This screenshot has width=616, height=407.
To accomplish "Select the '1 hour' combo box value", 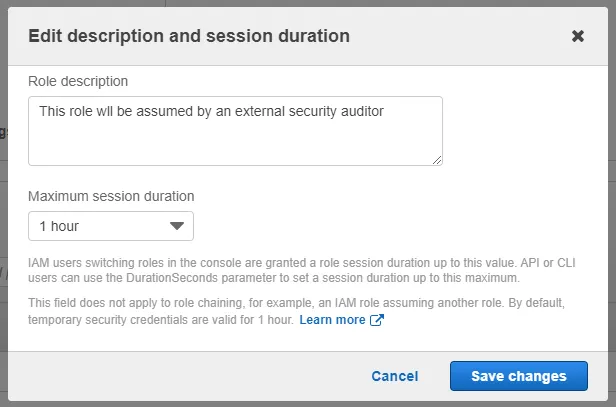I will tap(60, 226).
